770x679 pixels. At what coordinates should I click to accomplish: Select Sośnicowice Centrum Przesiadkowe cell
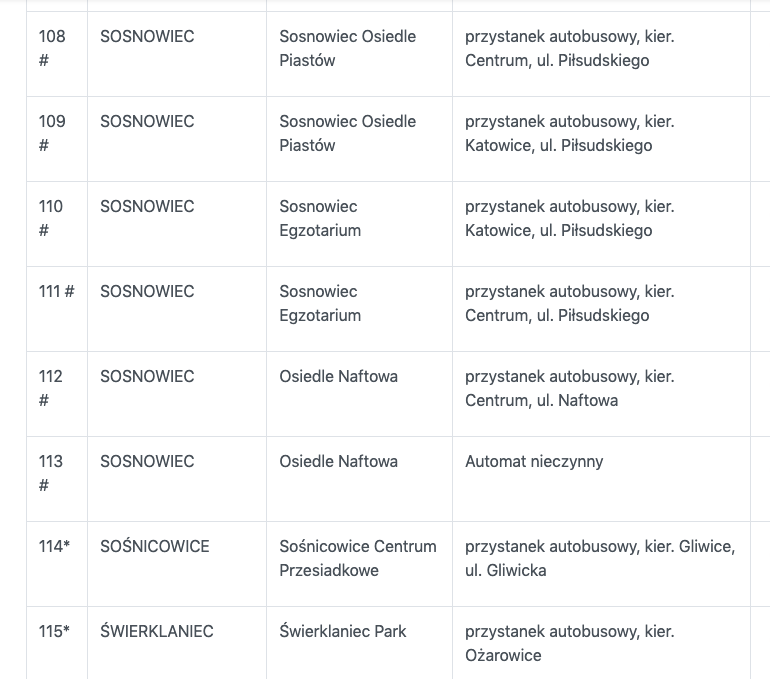(358, 558)
